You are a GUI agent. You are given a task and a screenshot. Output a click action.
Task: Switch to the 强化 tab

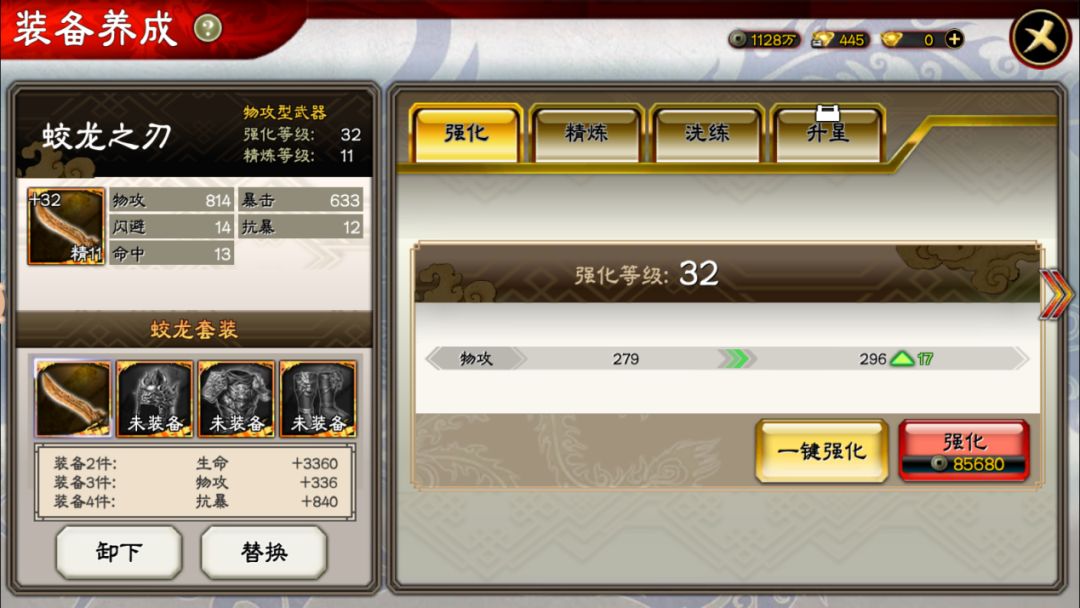click(466, 134)
